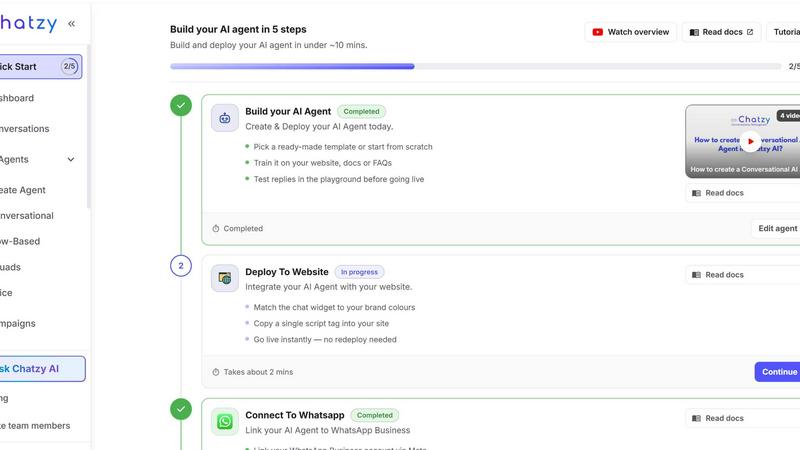This screenshot has width=800, height=450.
Task: Click Deploy To Website globe icon
Action: 225,278
